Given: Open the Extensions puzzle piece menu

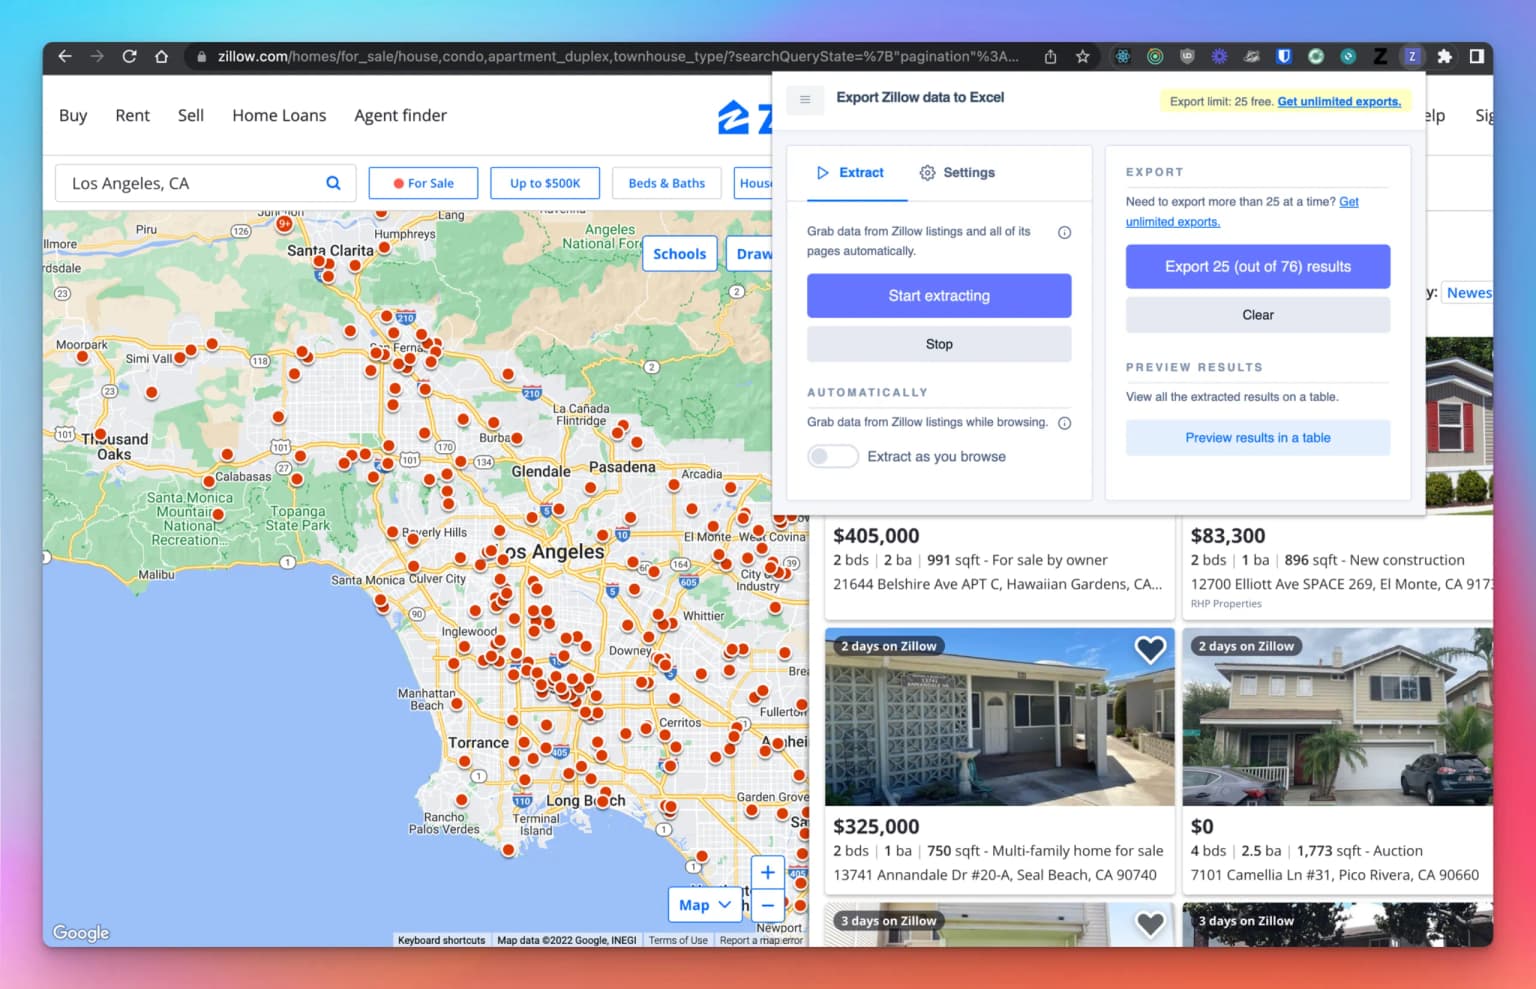Looking at the screenshot, I should point(1444,57).
